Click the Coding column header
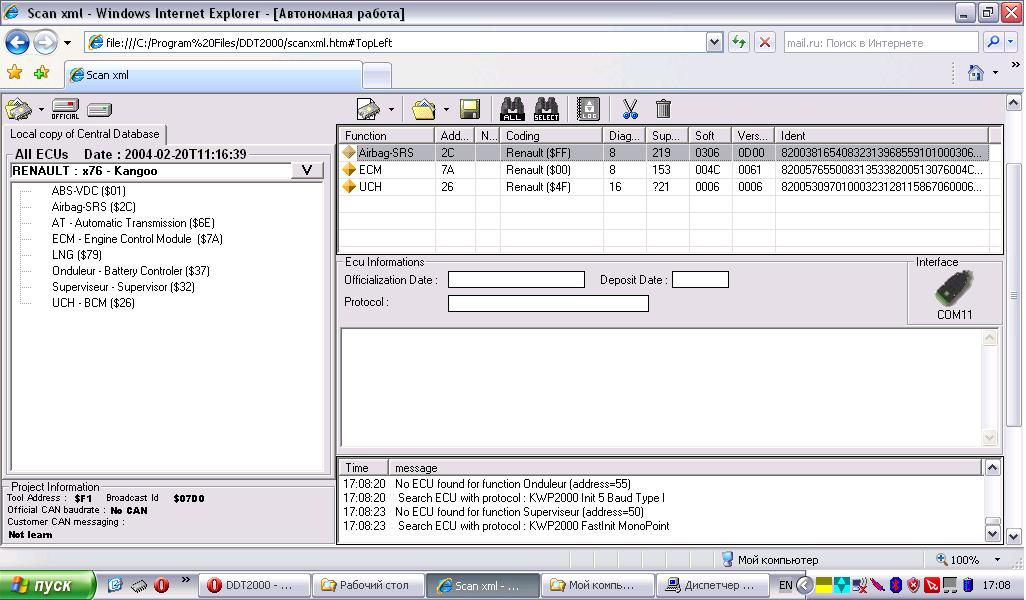The height and width of the screenshot is (600, 1026). coord(551,135)
